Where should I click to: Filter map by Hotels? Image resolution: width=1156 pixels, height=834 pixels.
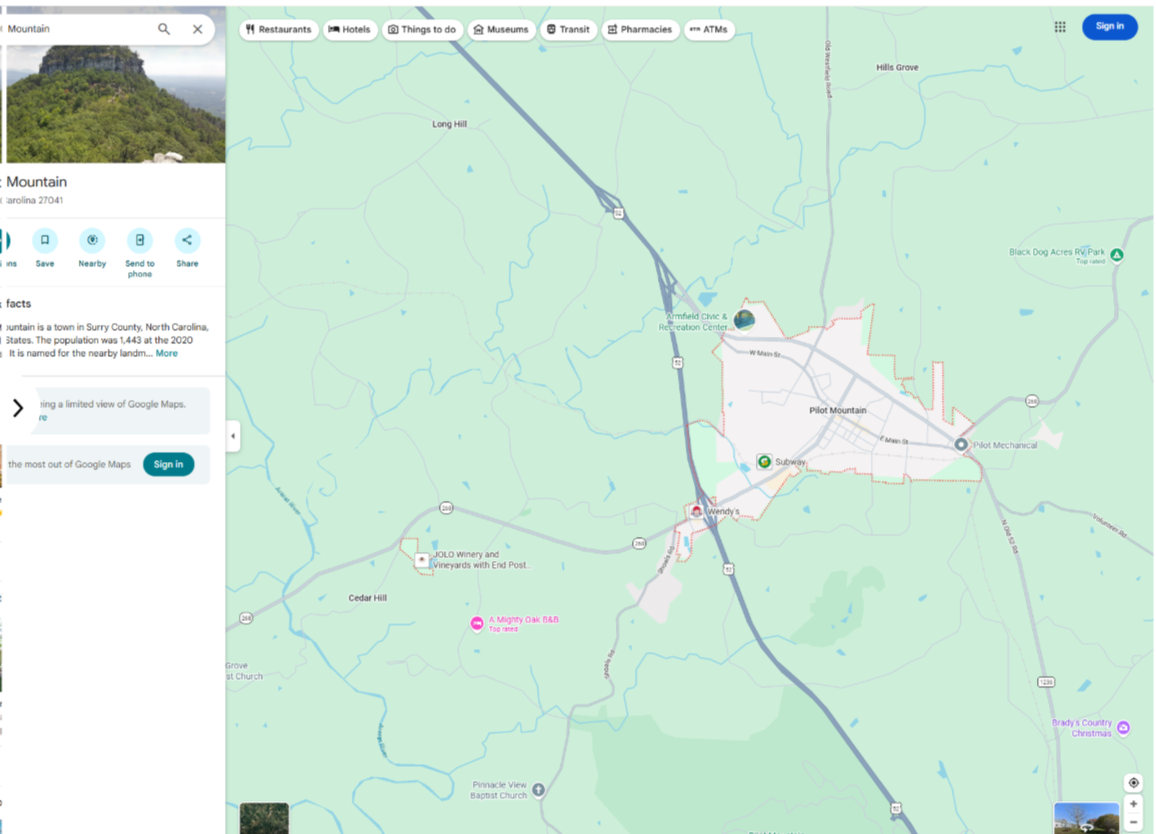[350, 30]
